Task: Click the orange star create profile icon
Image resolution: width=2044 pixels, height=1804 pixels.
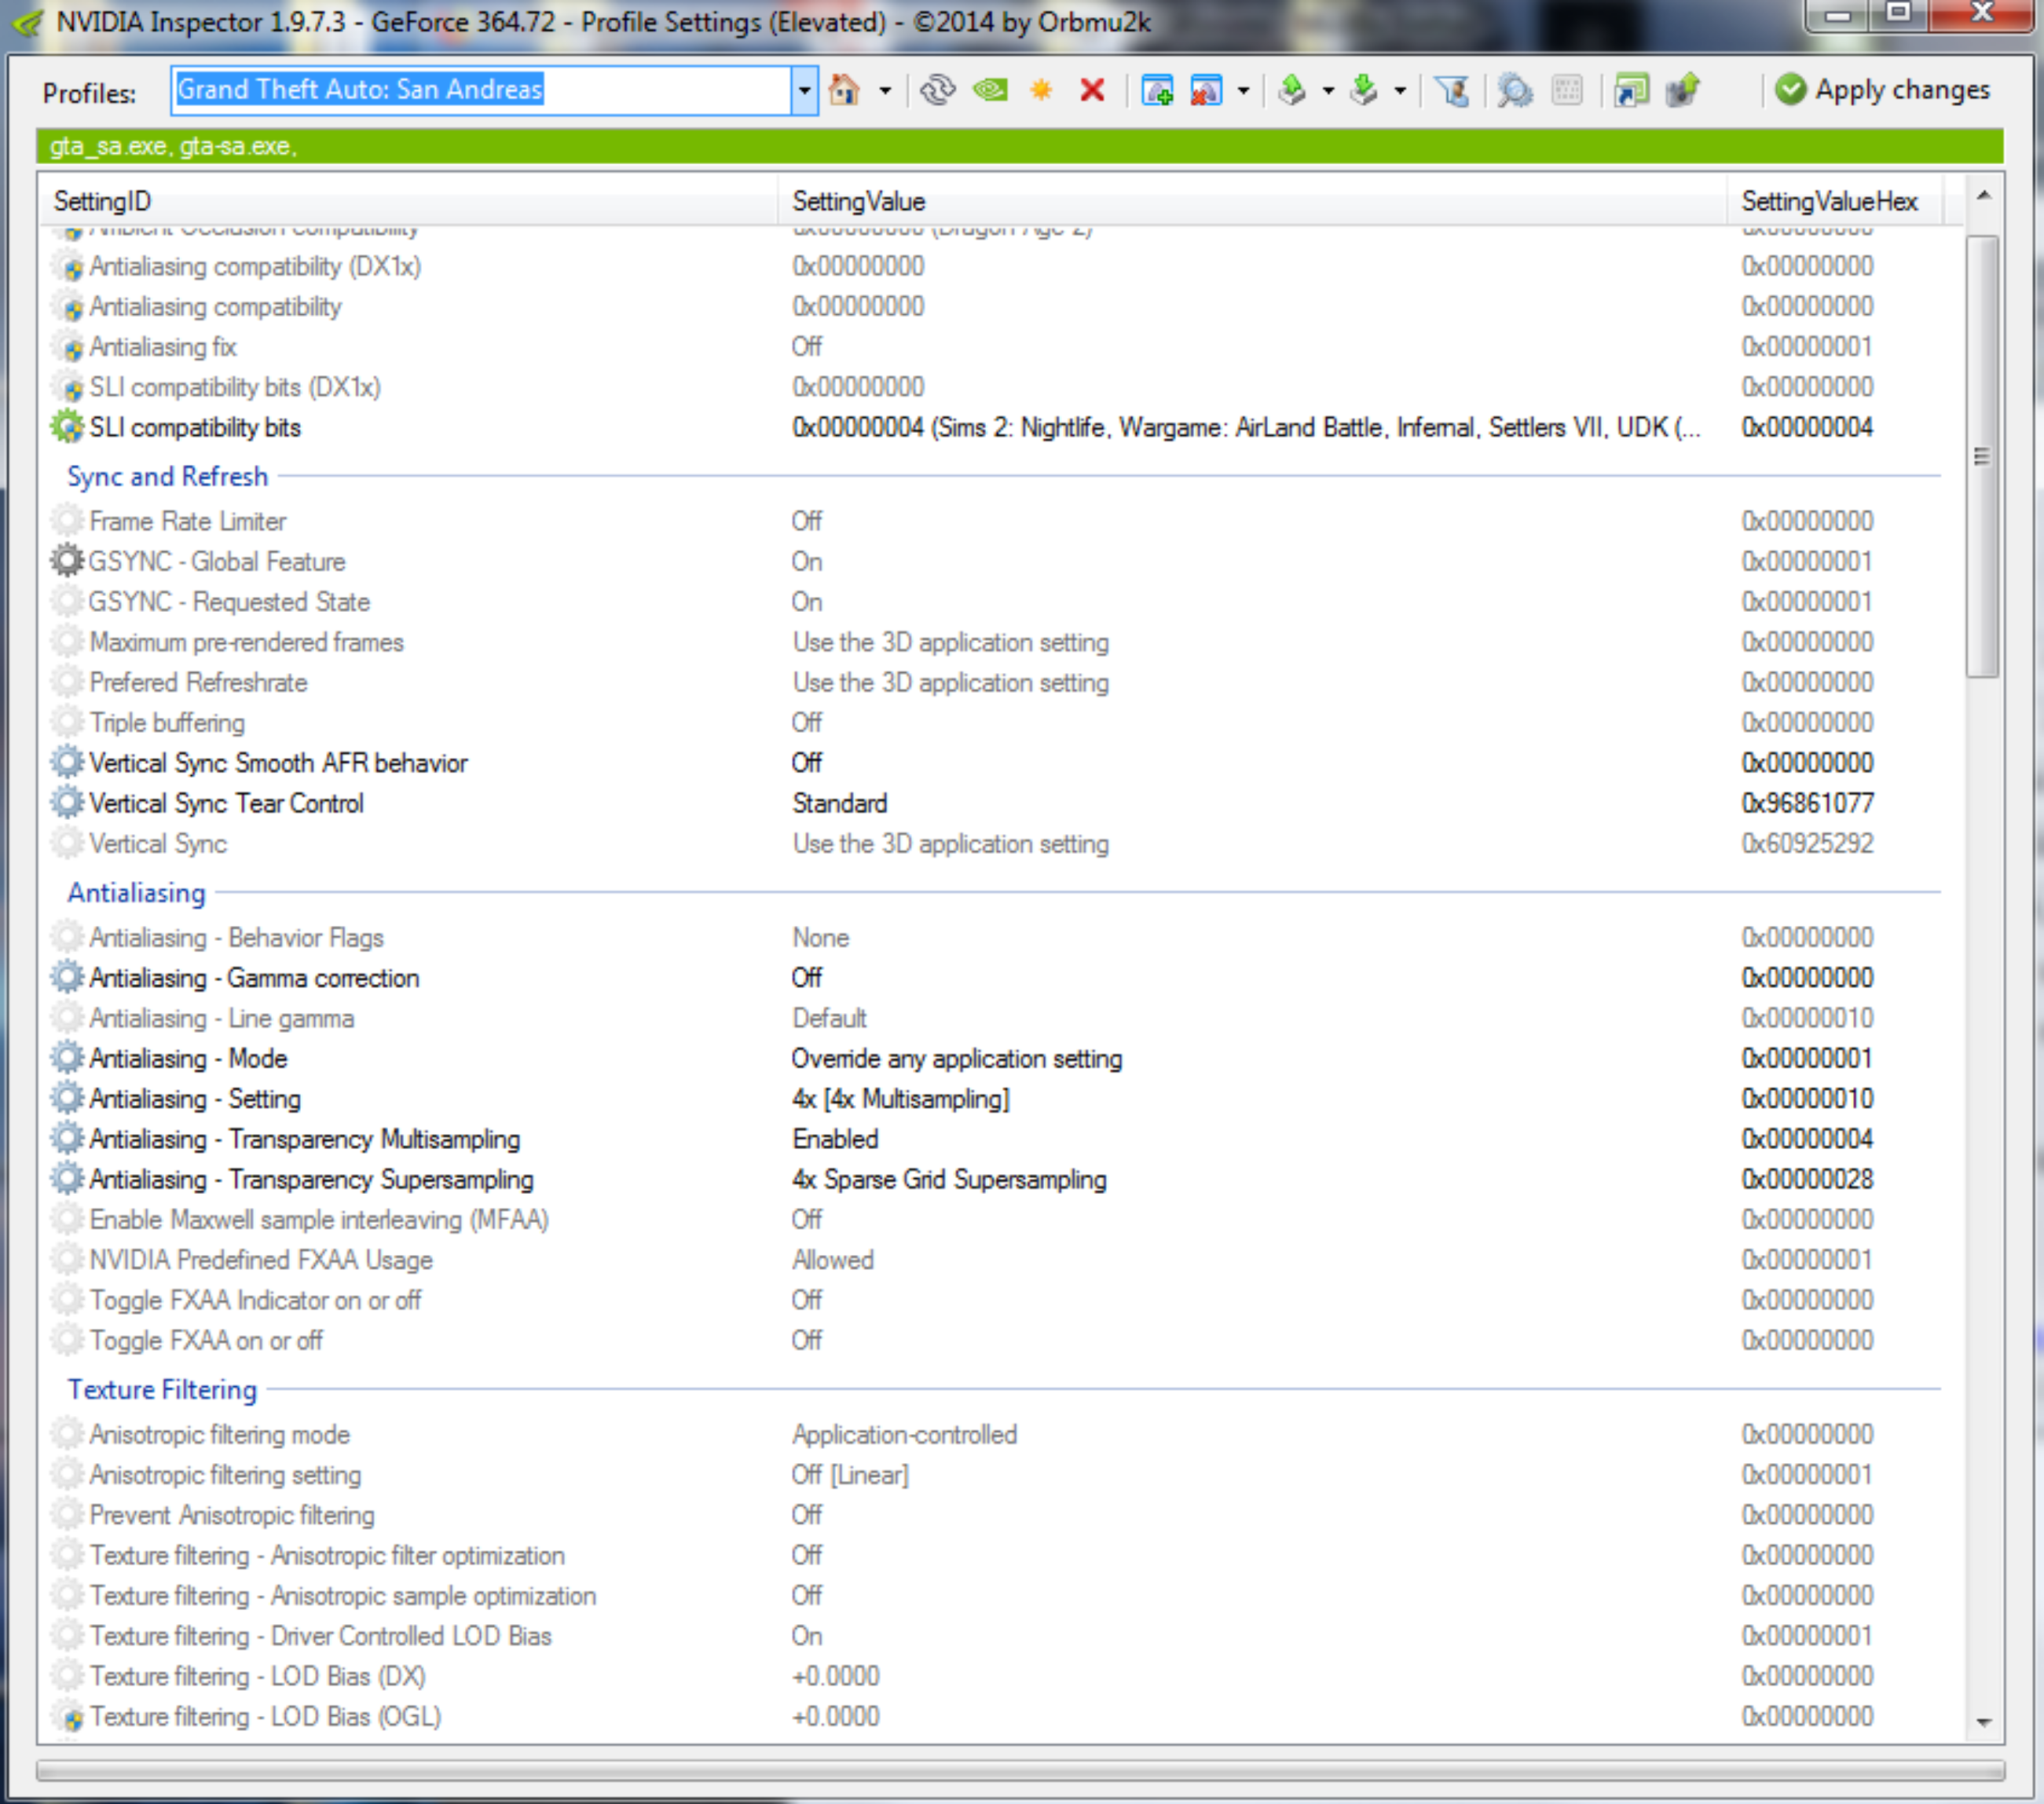Action: click(1041, 90)
